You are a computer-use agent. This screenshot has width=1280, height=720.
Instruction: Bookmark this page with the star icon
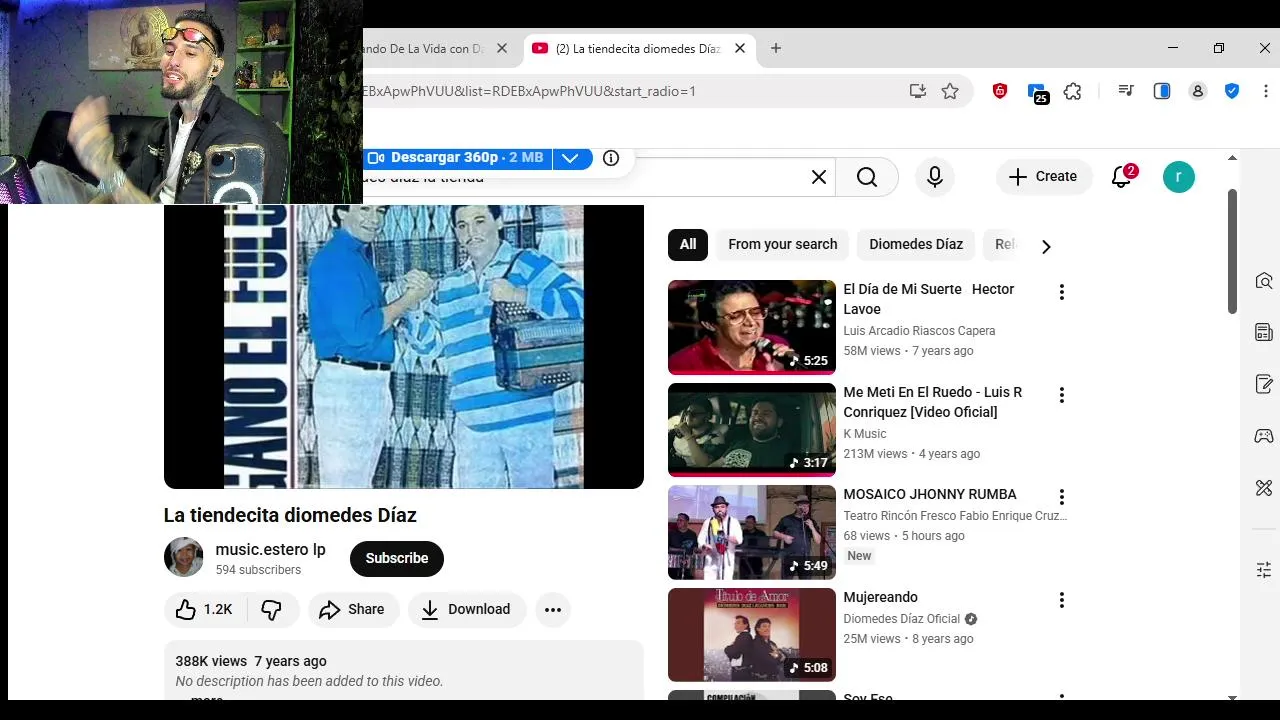(949, 91)
